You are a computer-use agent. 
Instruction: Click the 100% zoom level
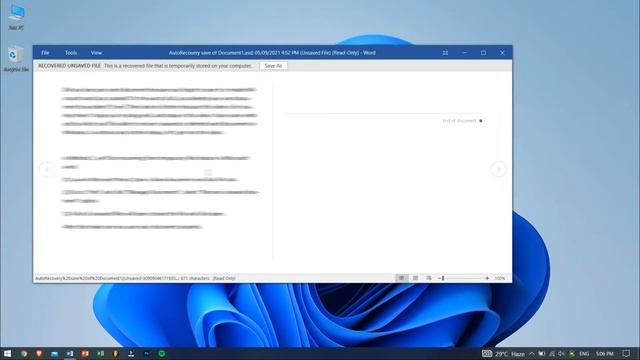click(500, 278)
